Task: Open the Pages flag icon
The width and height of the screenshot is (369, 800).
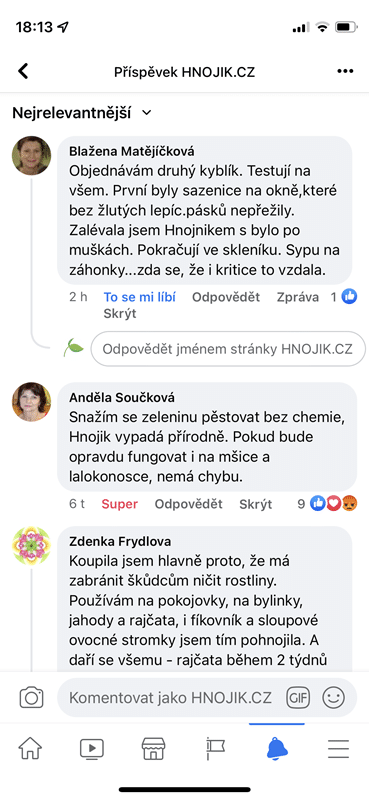Action: [x=215, y=748]
